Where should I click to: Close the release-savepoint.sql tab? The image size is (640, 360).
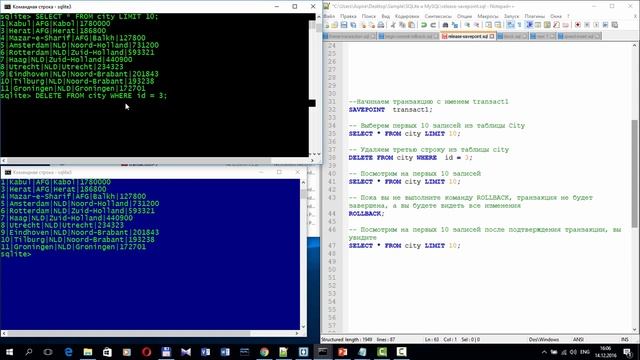[x=492, y=36]
